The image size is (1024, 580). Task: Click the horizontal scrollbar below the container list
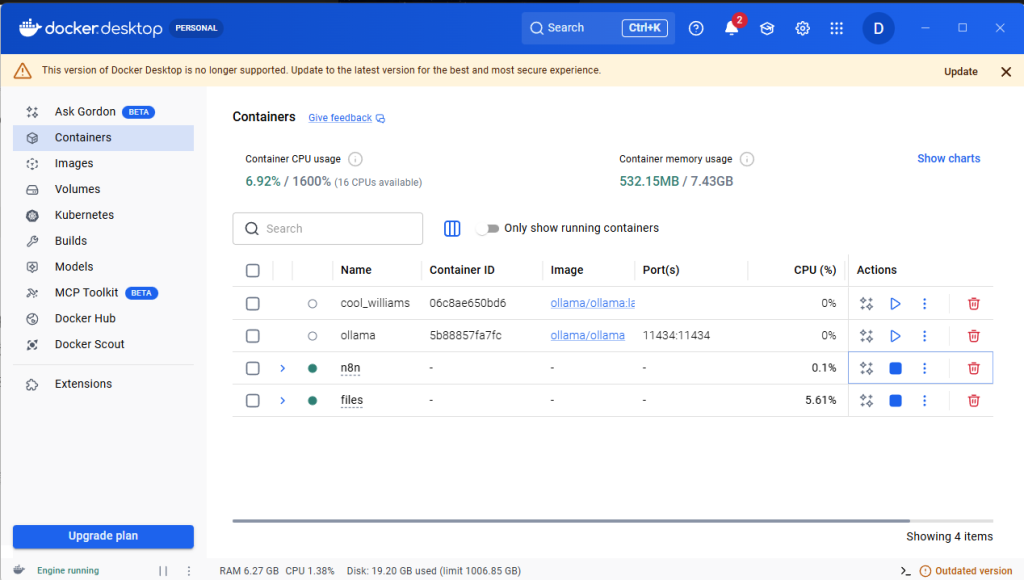(x=571, y=521)
